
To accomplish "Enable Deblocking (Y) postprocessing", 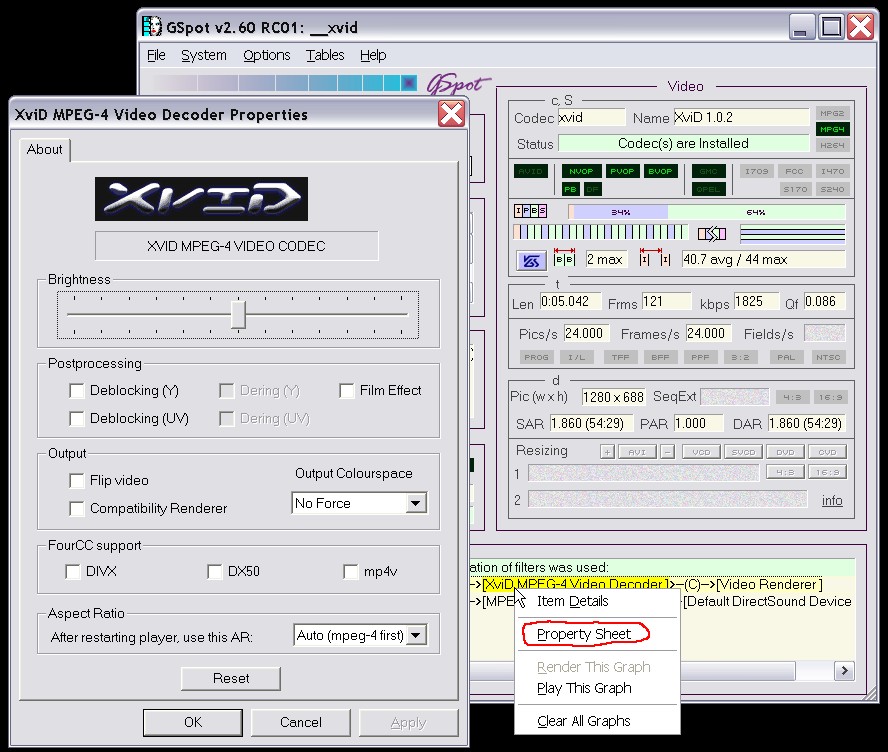I will click(77, 391).
